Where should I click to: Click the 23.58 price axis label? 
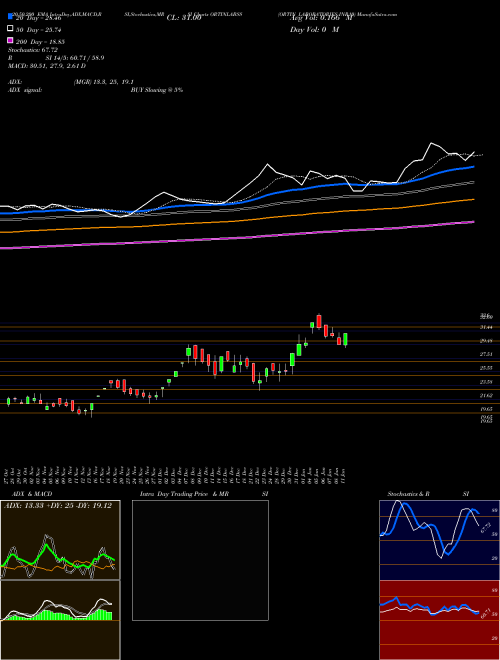[487, 382]
